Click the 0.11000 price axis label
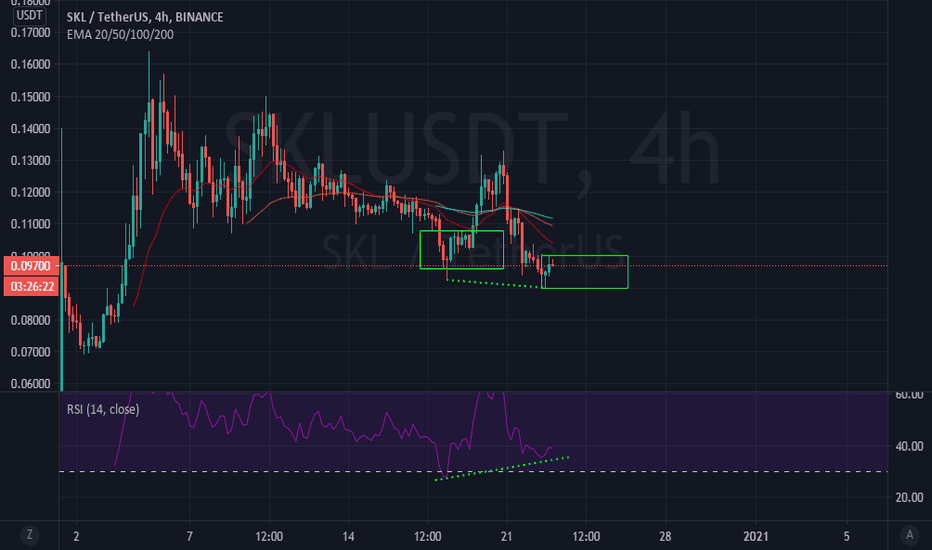 (x=30, y=224)
